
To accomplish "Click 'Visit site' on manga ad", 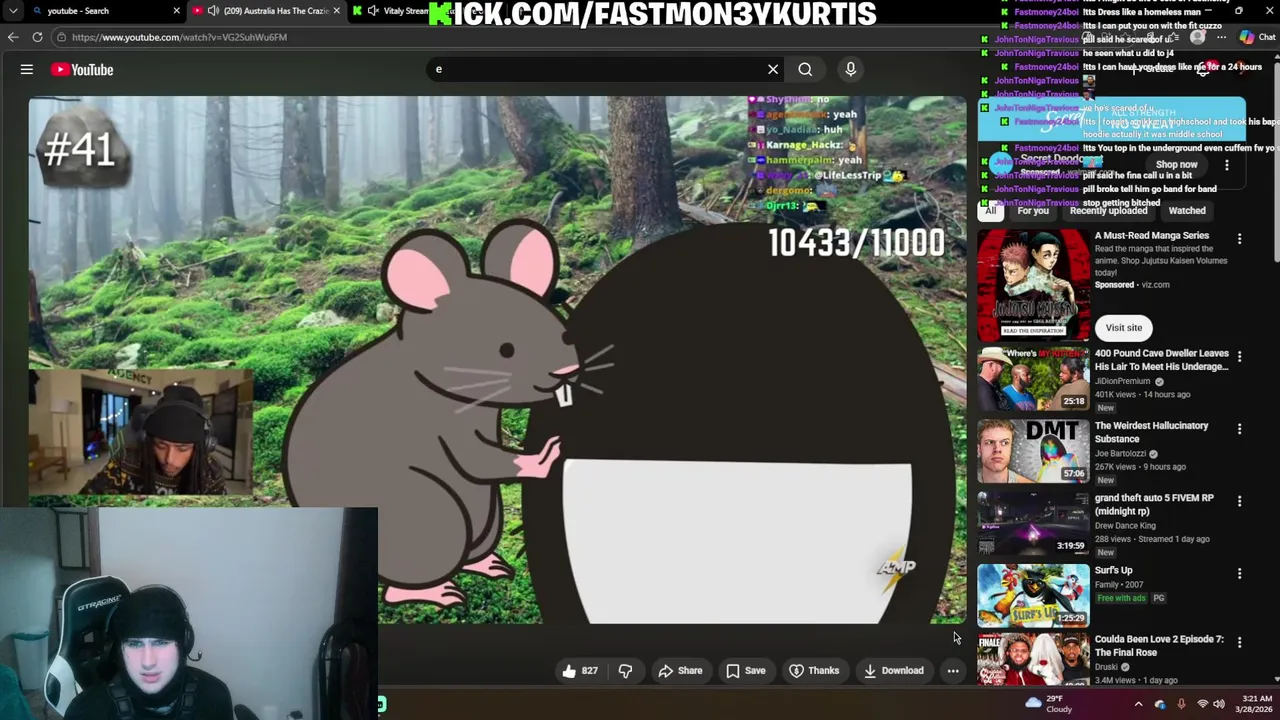I will pyautogui.click(x=1123, y=328).
